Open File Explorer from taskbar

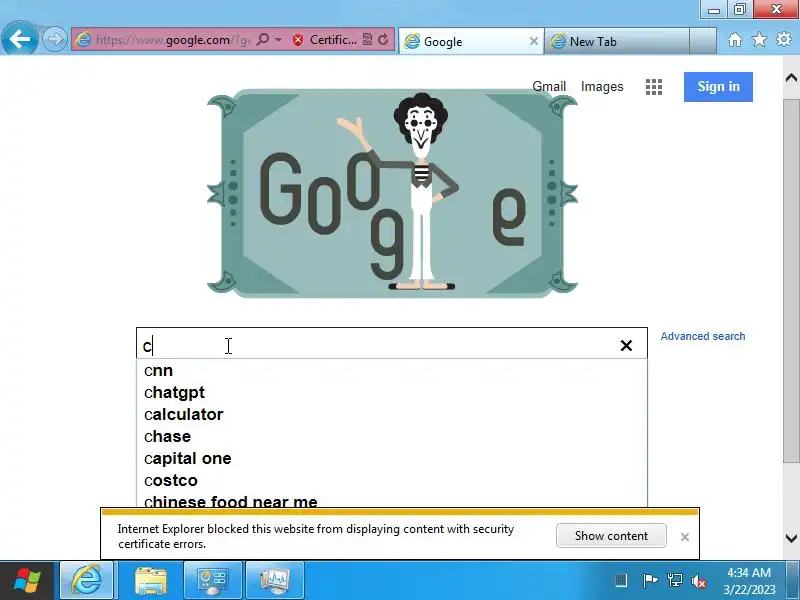(151, 580)
